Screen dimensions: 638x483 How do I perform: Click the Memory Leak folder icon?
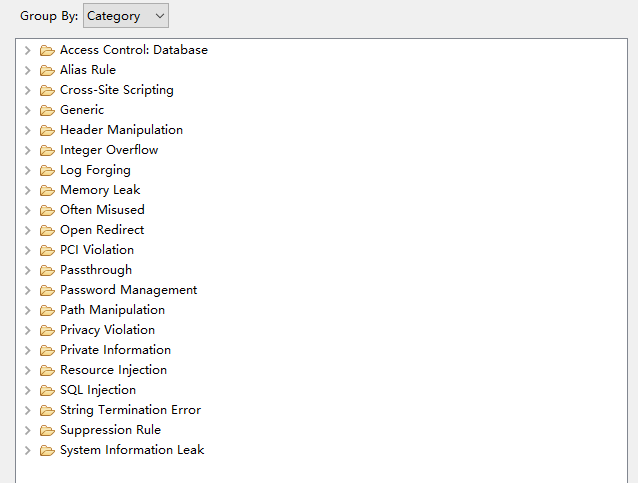pos(47,190)
